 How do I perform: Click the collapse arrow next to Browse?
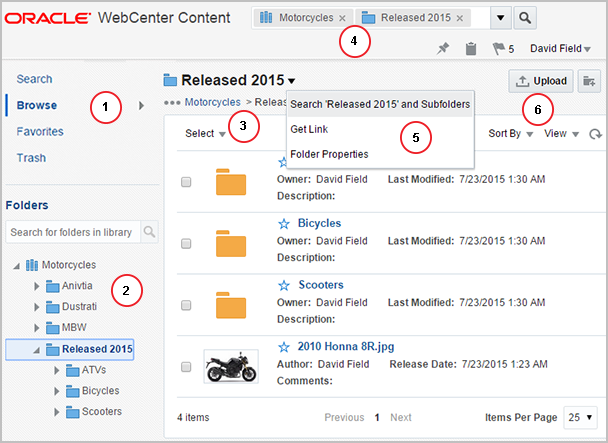tap(142, 106)
